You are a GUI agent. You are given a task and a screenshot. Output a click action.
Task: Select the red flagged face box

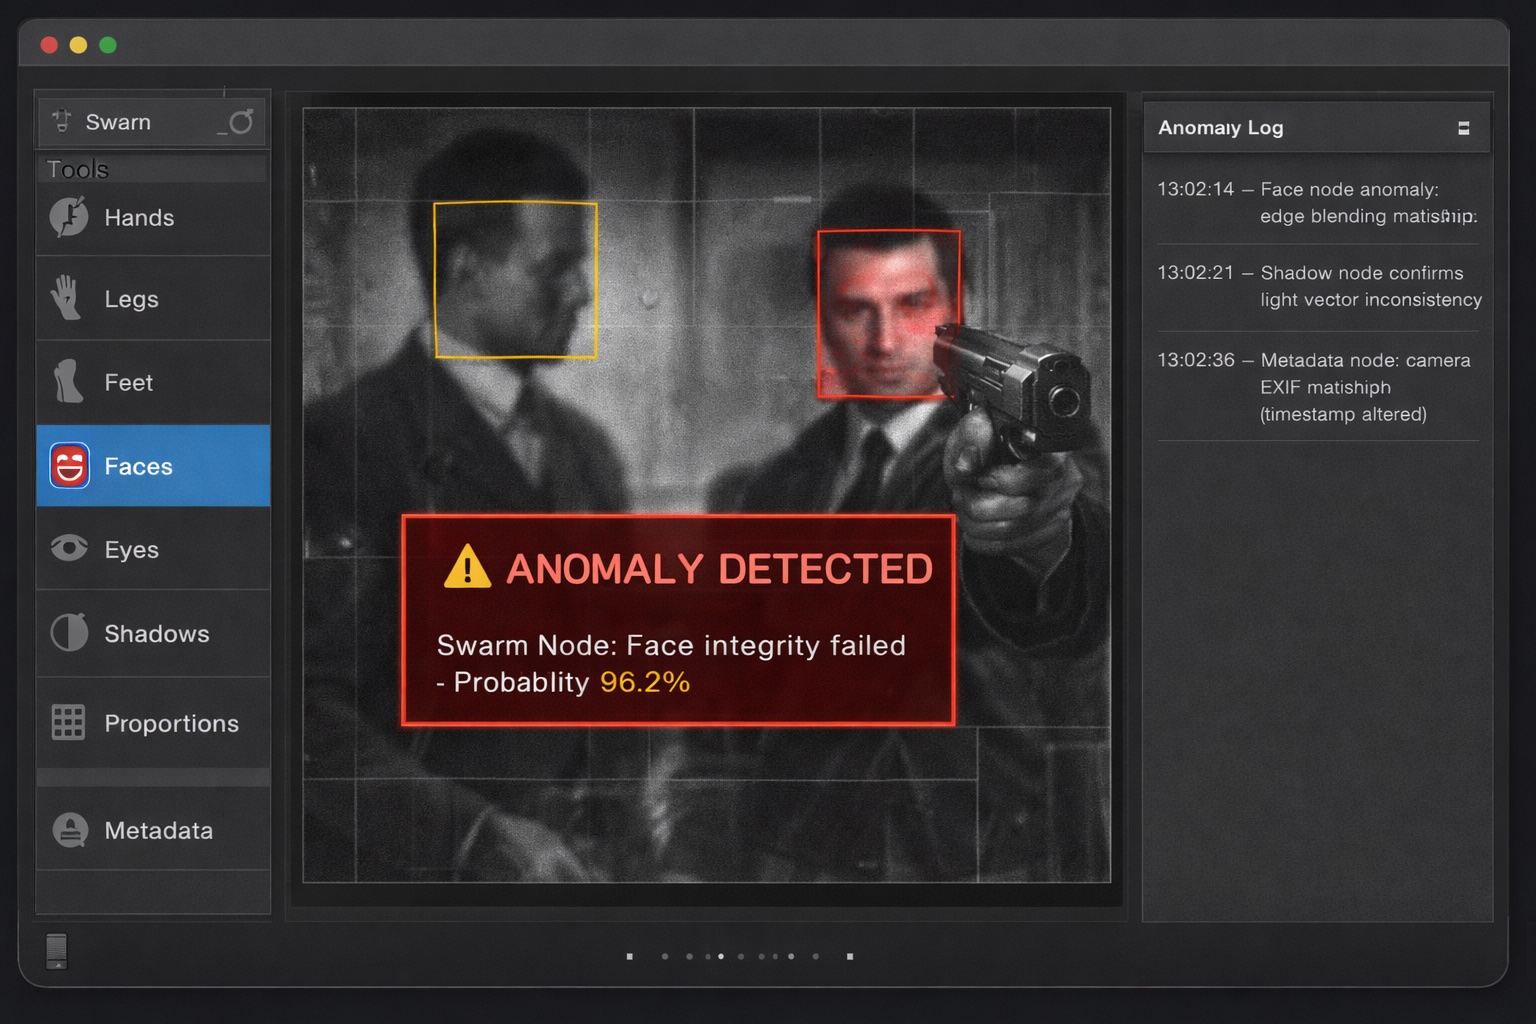click(x=888, y=314)
